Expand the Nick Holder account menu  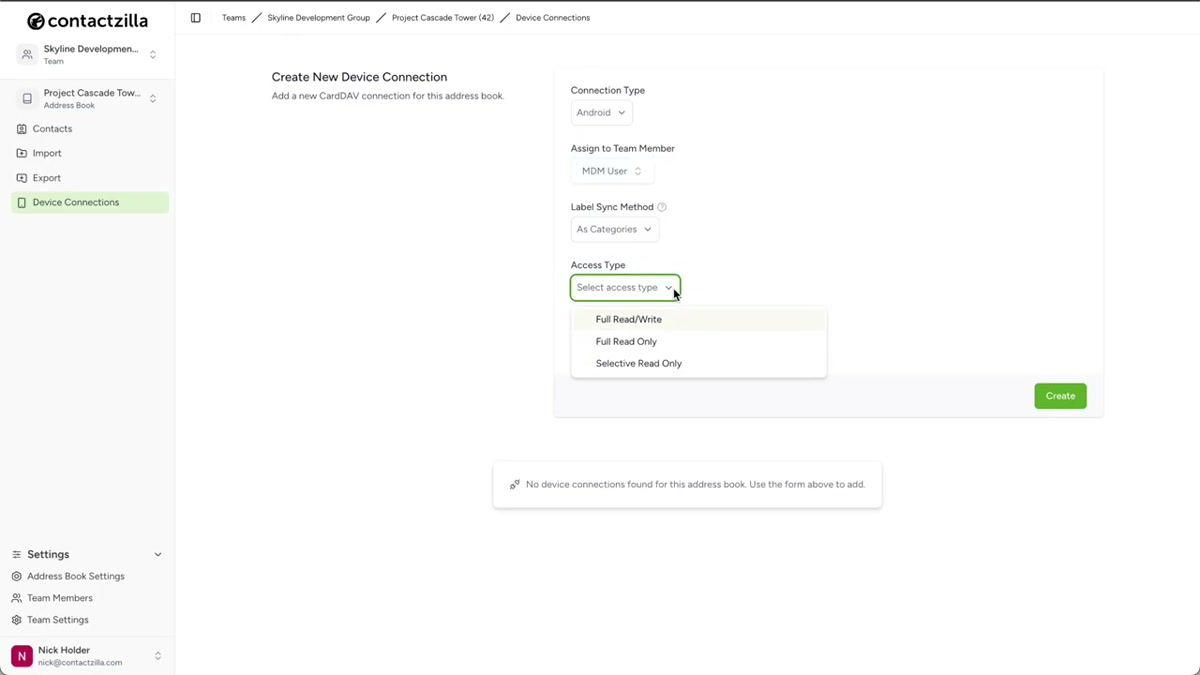click(157, 655)
